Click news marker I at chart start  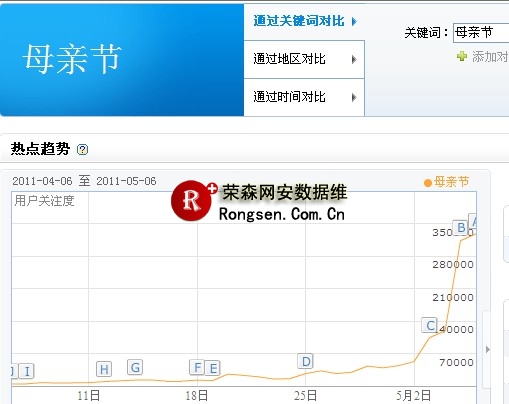(27, 371)
